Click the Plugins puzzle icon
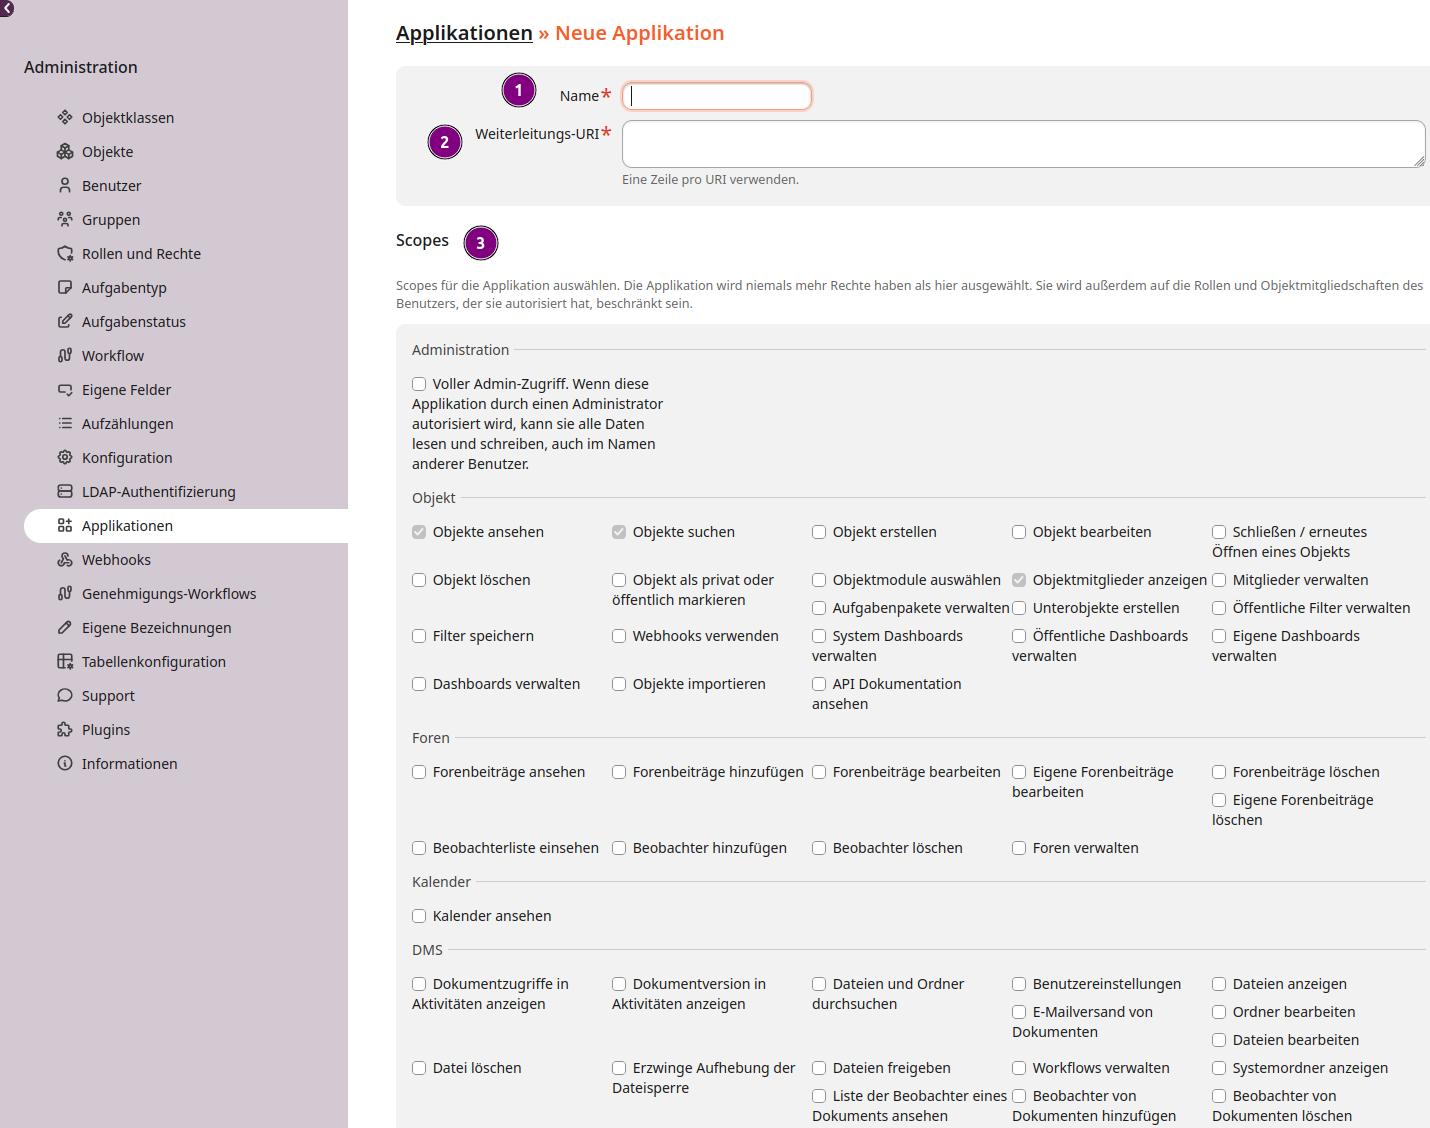 [x=65, y=729]
